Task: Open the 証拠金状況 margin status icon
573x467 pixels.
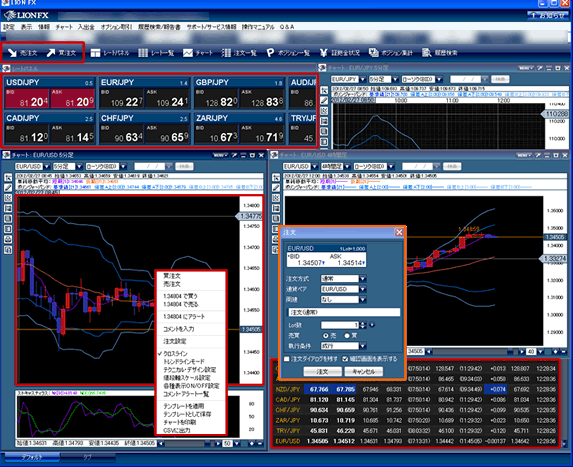Action: pos(339,53)
